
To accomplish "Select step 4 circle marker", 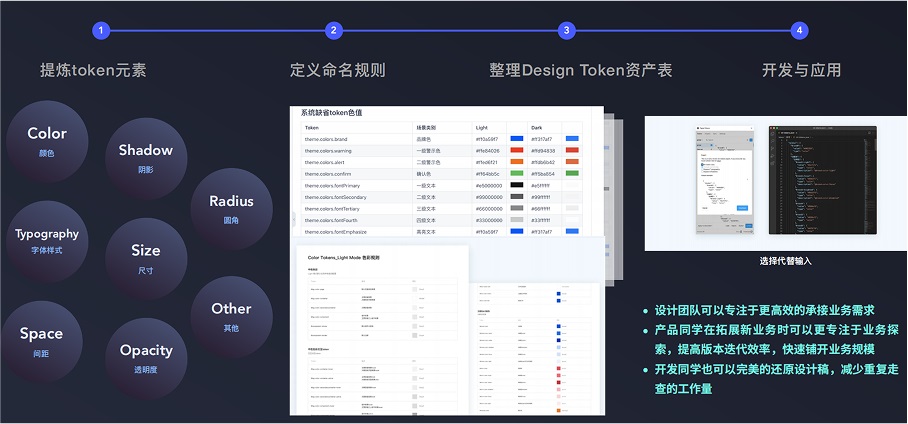I will (799, 31).
